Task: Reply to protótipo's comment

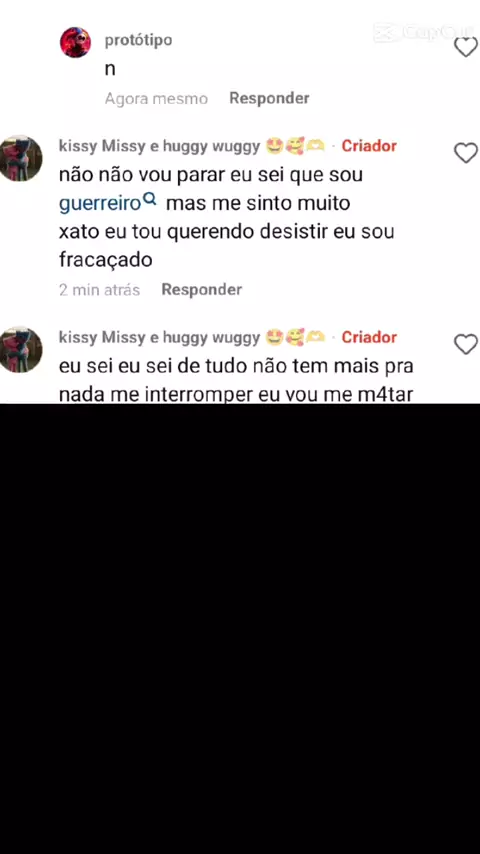Action: point(269,98)
